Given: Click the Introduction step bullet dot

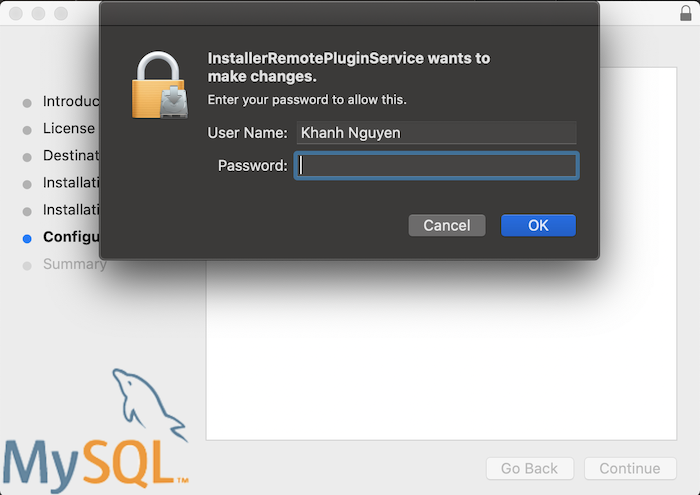Looking at the screenshot, I should click(x=27, y=103).
